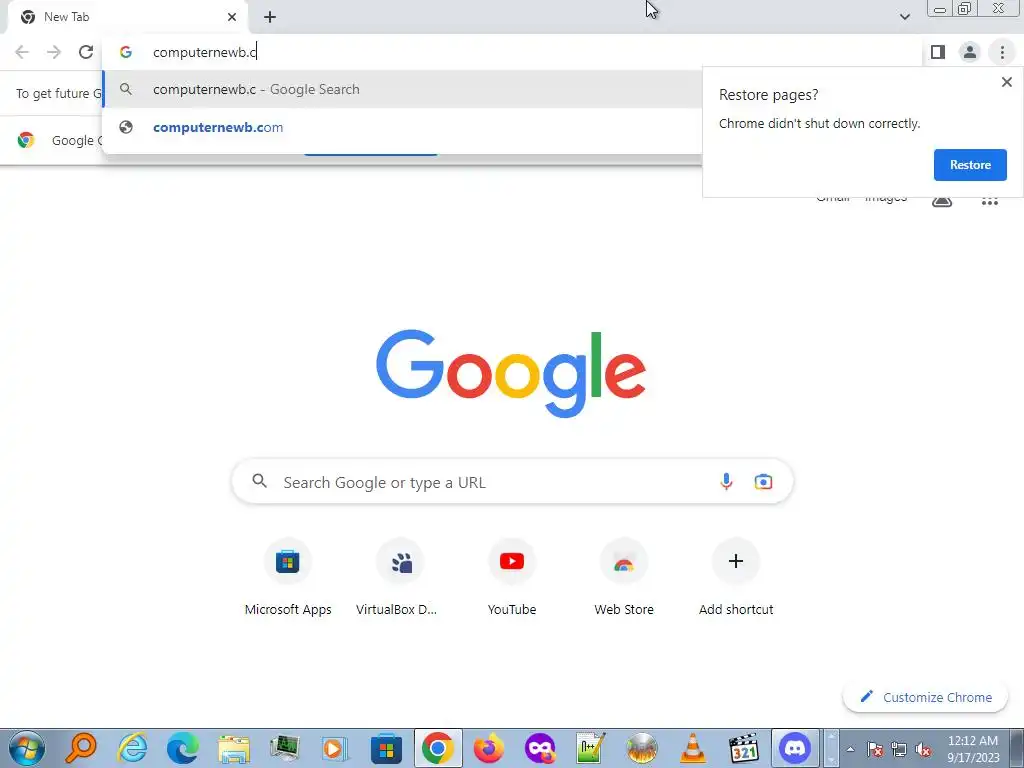Open a new tab with plus button

[270, 17]
